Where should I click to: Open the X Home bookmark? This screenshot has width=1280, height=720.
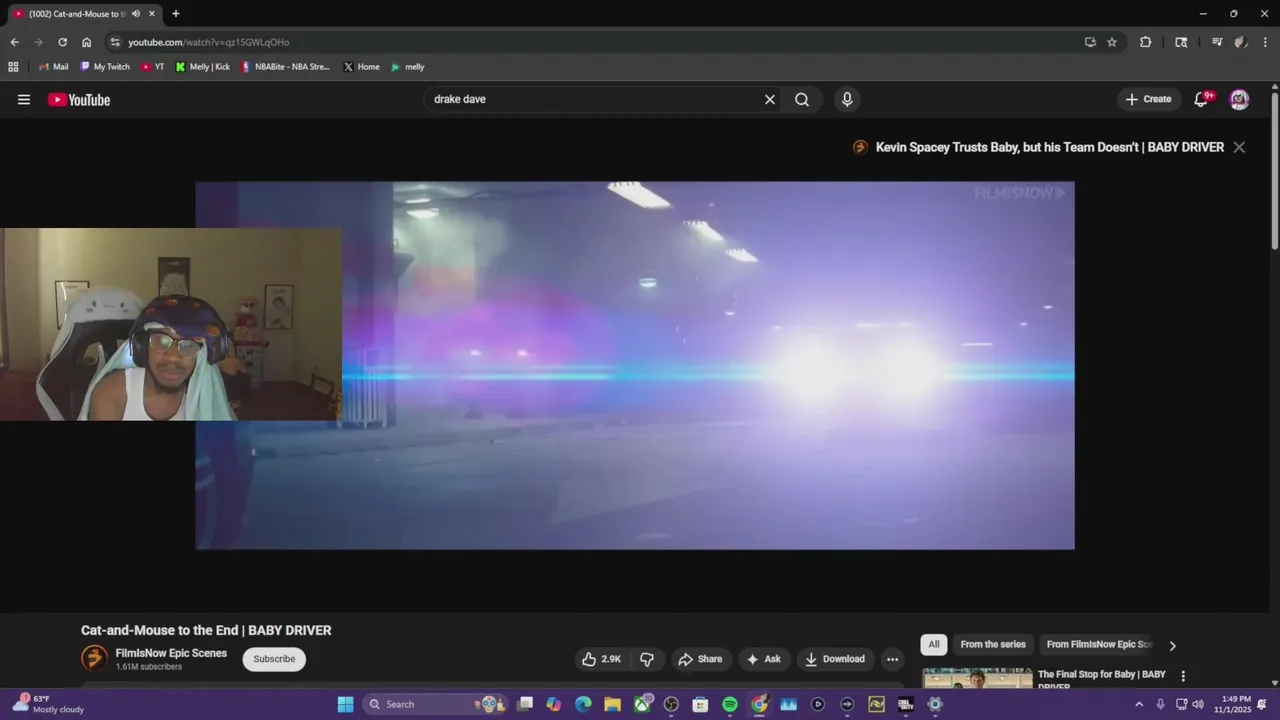[x=361, y=67]
